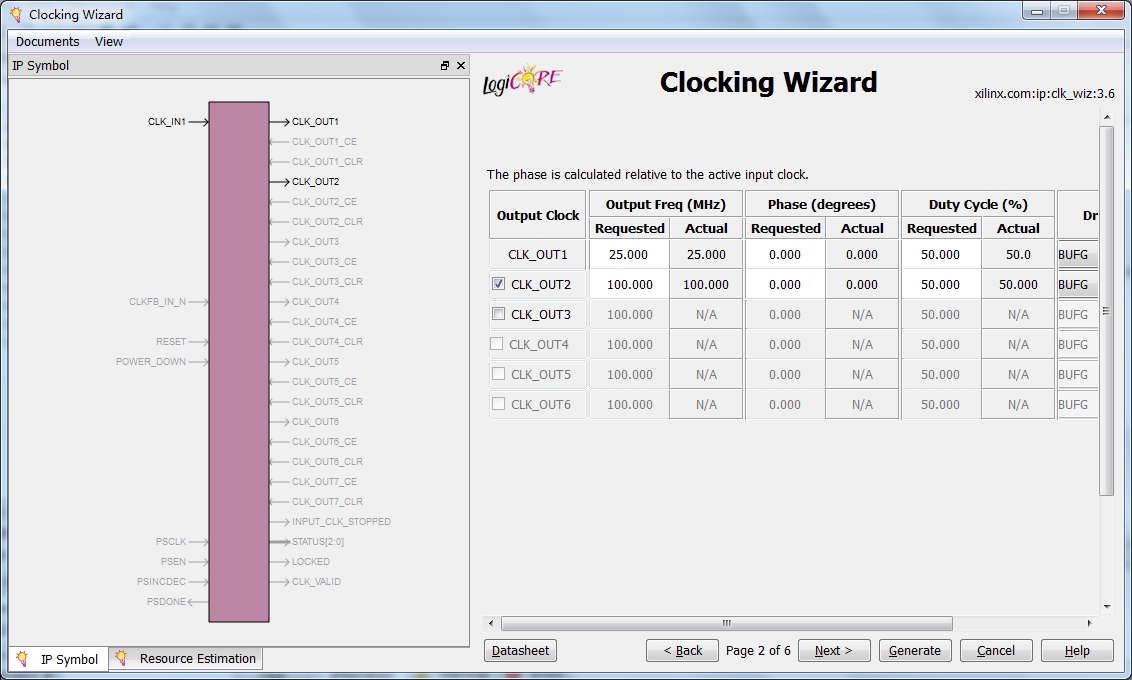Open Help
Viewport: 1132px width, 680px height.
(x=1077, y=650)
